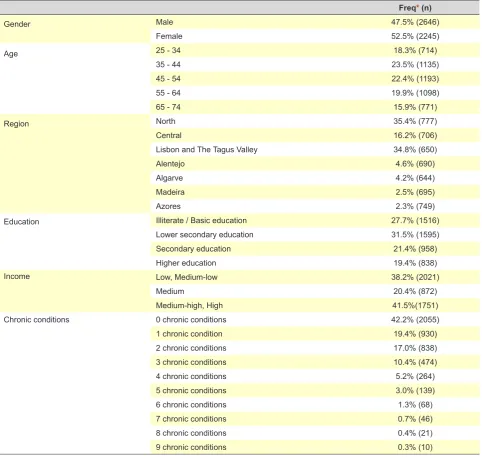Click the value '41.5%(1751)'

coord(415,305)
